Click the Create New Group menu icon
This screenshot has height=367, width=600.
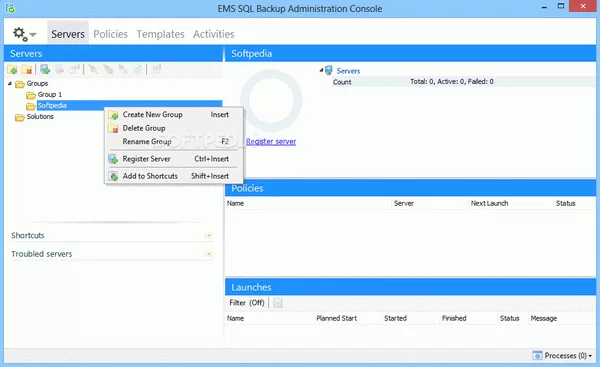113,115
